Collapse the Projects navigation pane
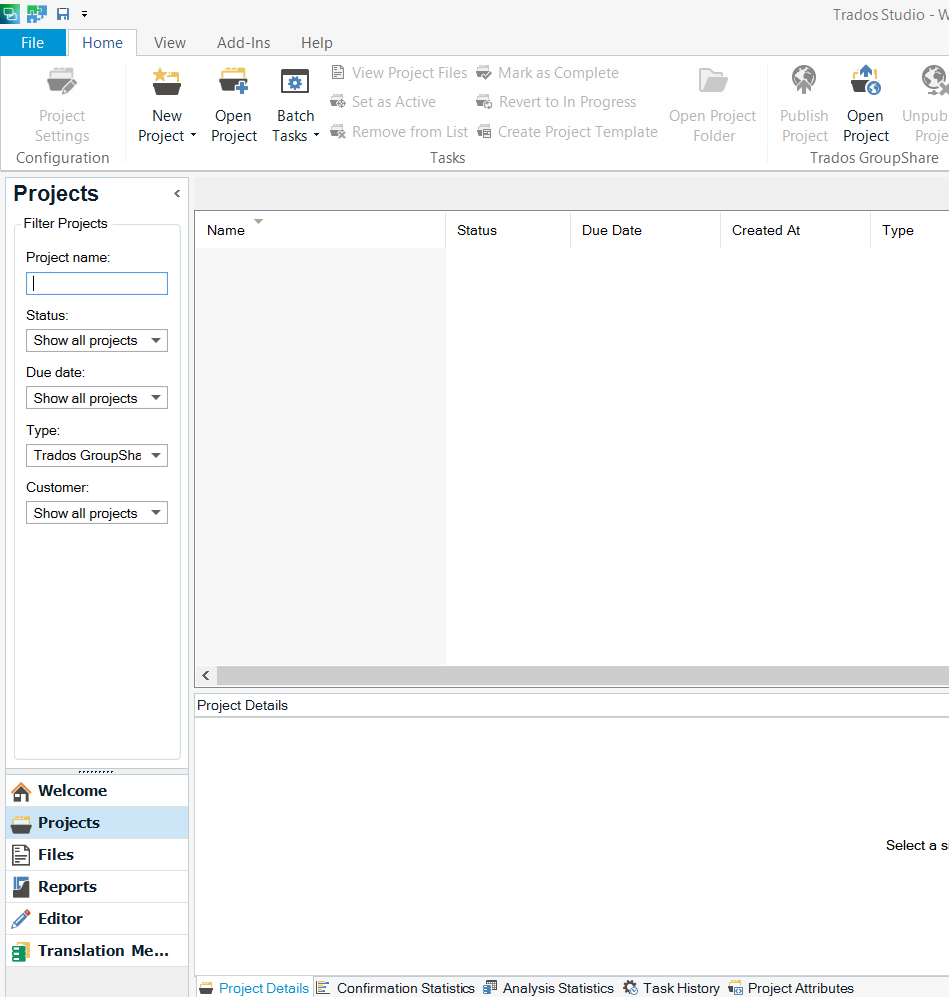 pos(177,193)
